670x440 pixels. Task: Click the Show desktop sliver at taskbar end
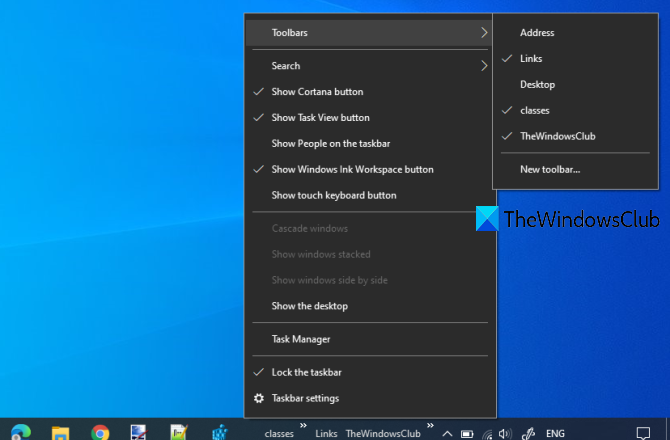(x=668, y=429)
